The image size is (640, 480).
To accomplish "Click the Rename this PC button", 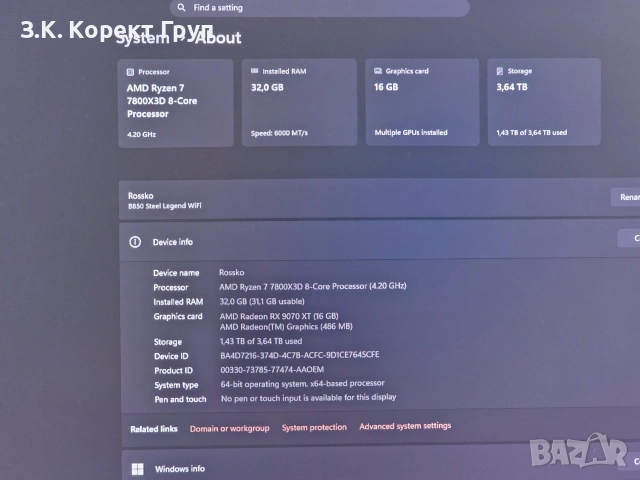I will coord(626,197).
